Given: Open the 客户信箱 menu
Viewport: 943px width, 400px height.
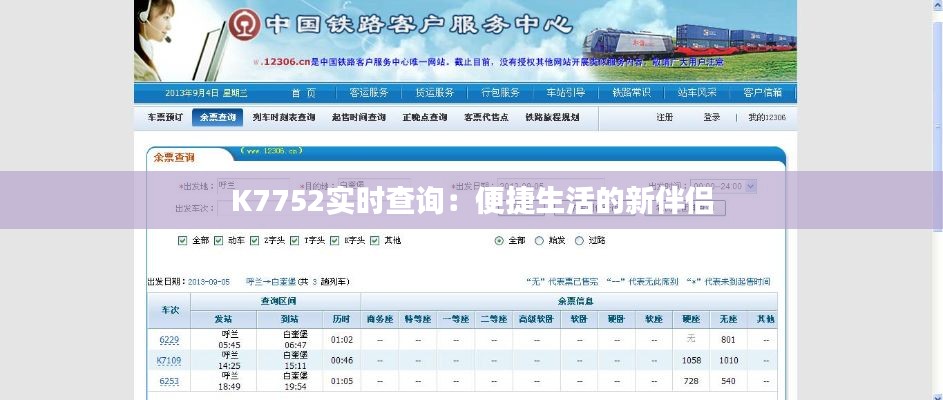Looking at the screenshot, I should click(x=763, y=93).
